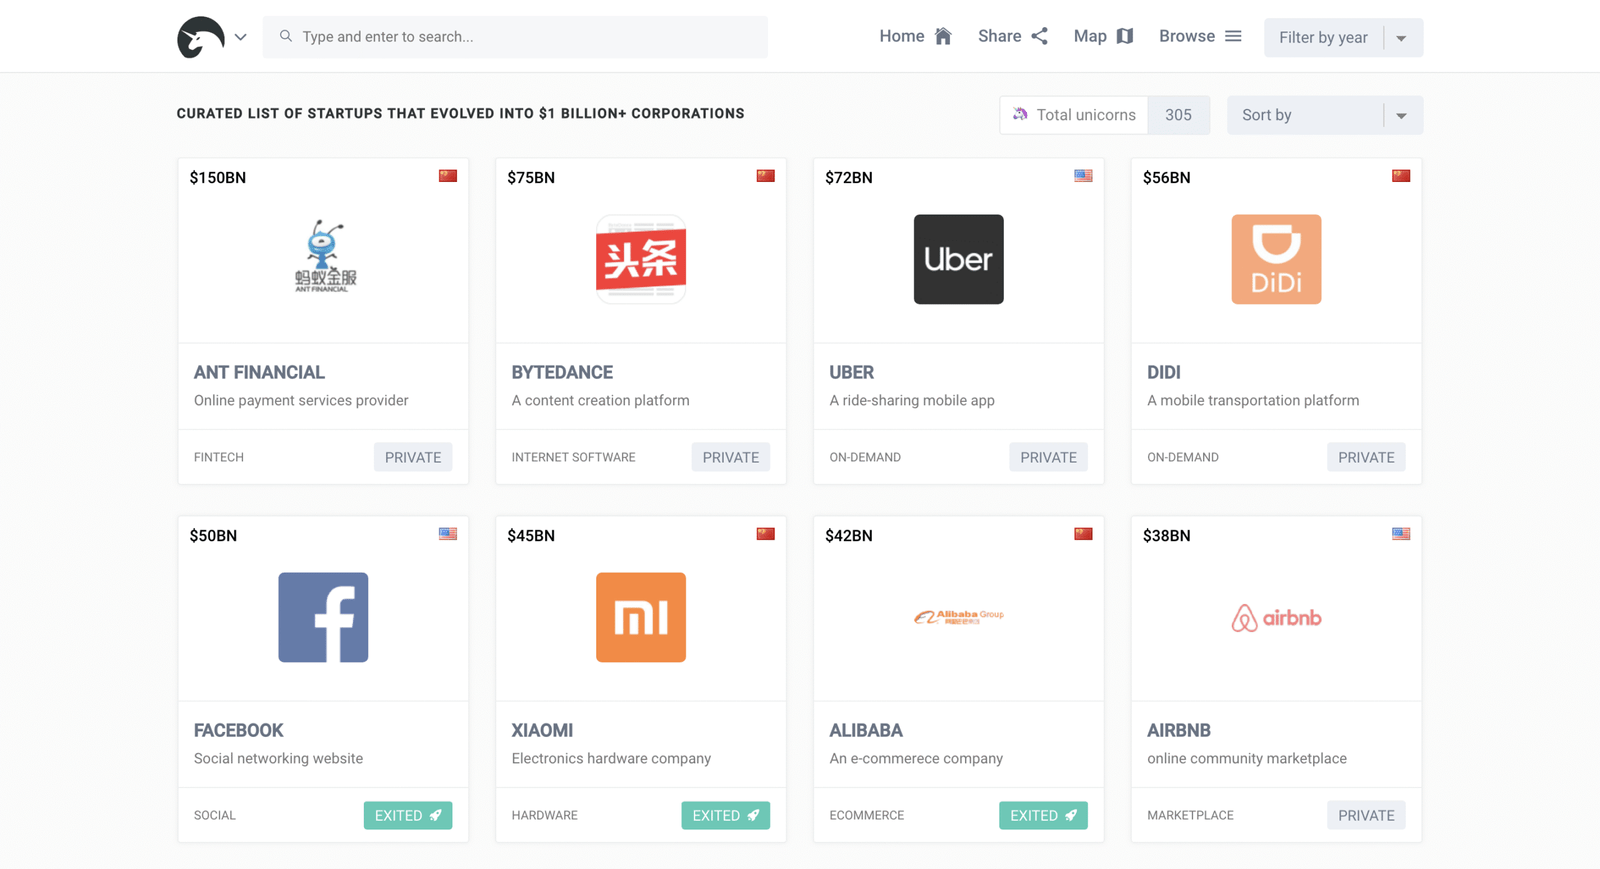Open the Browse menu

coord(1199,36)
